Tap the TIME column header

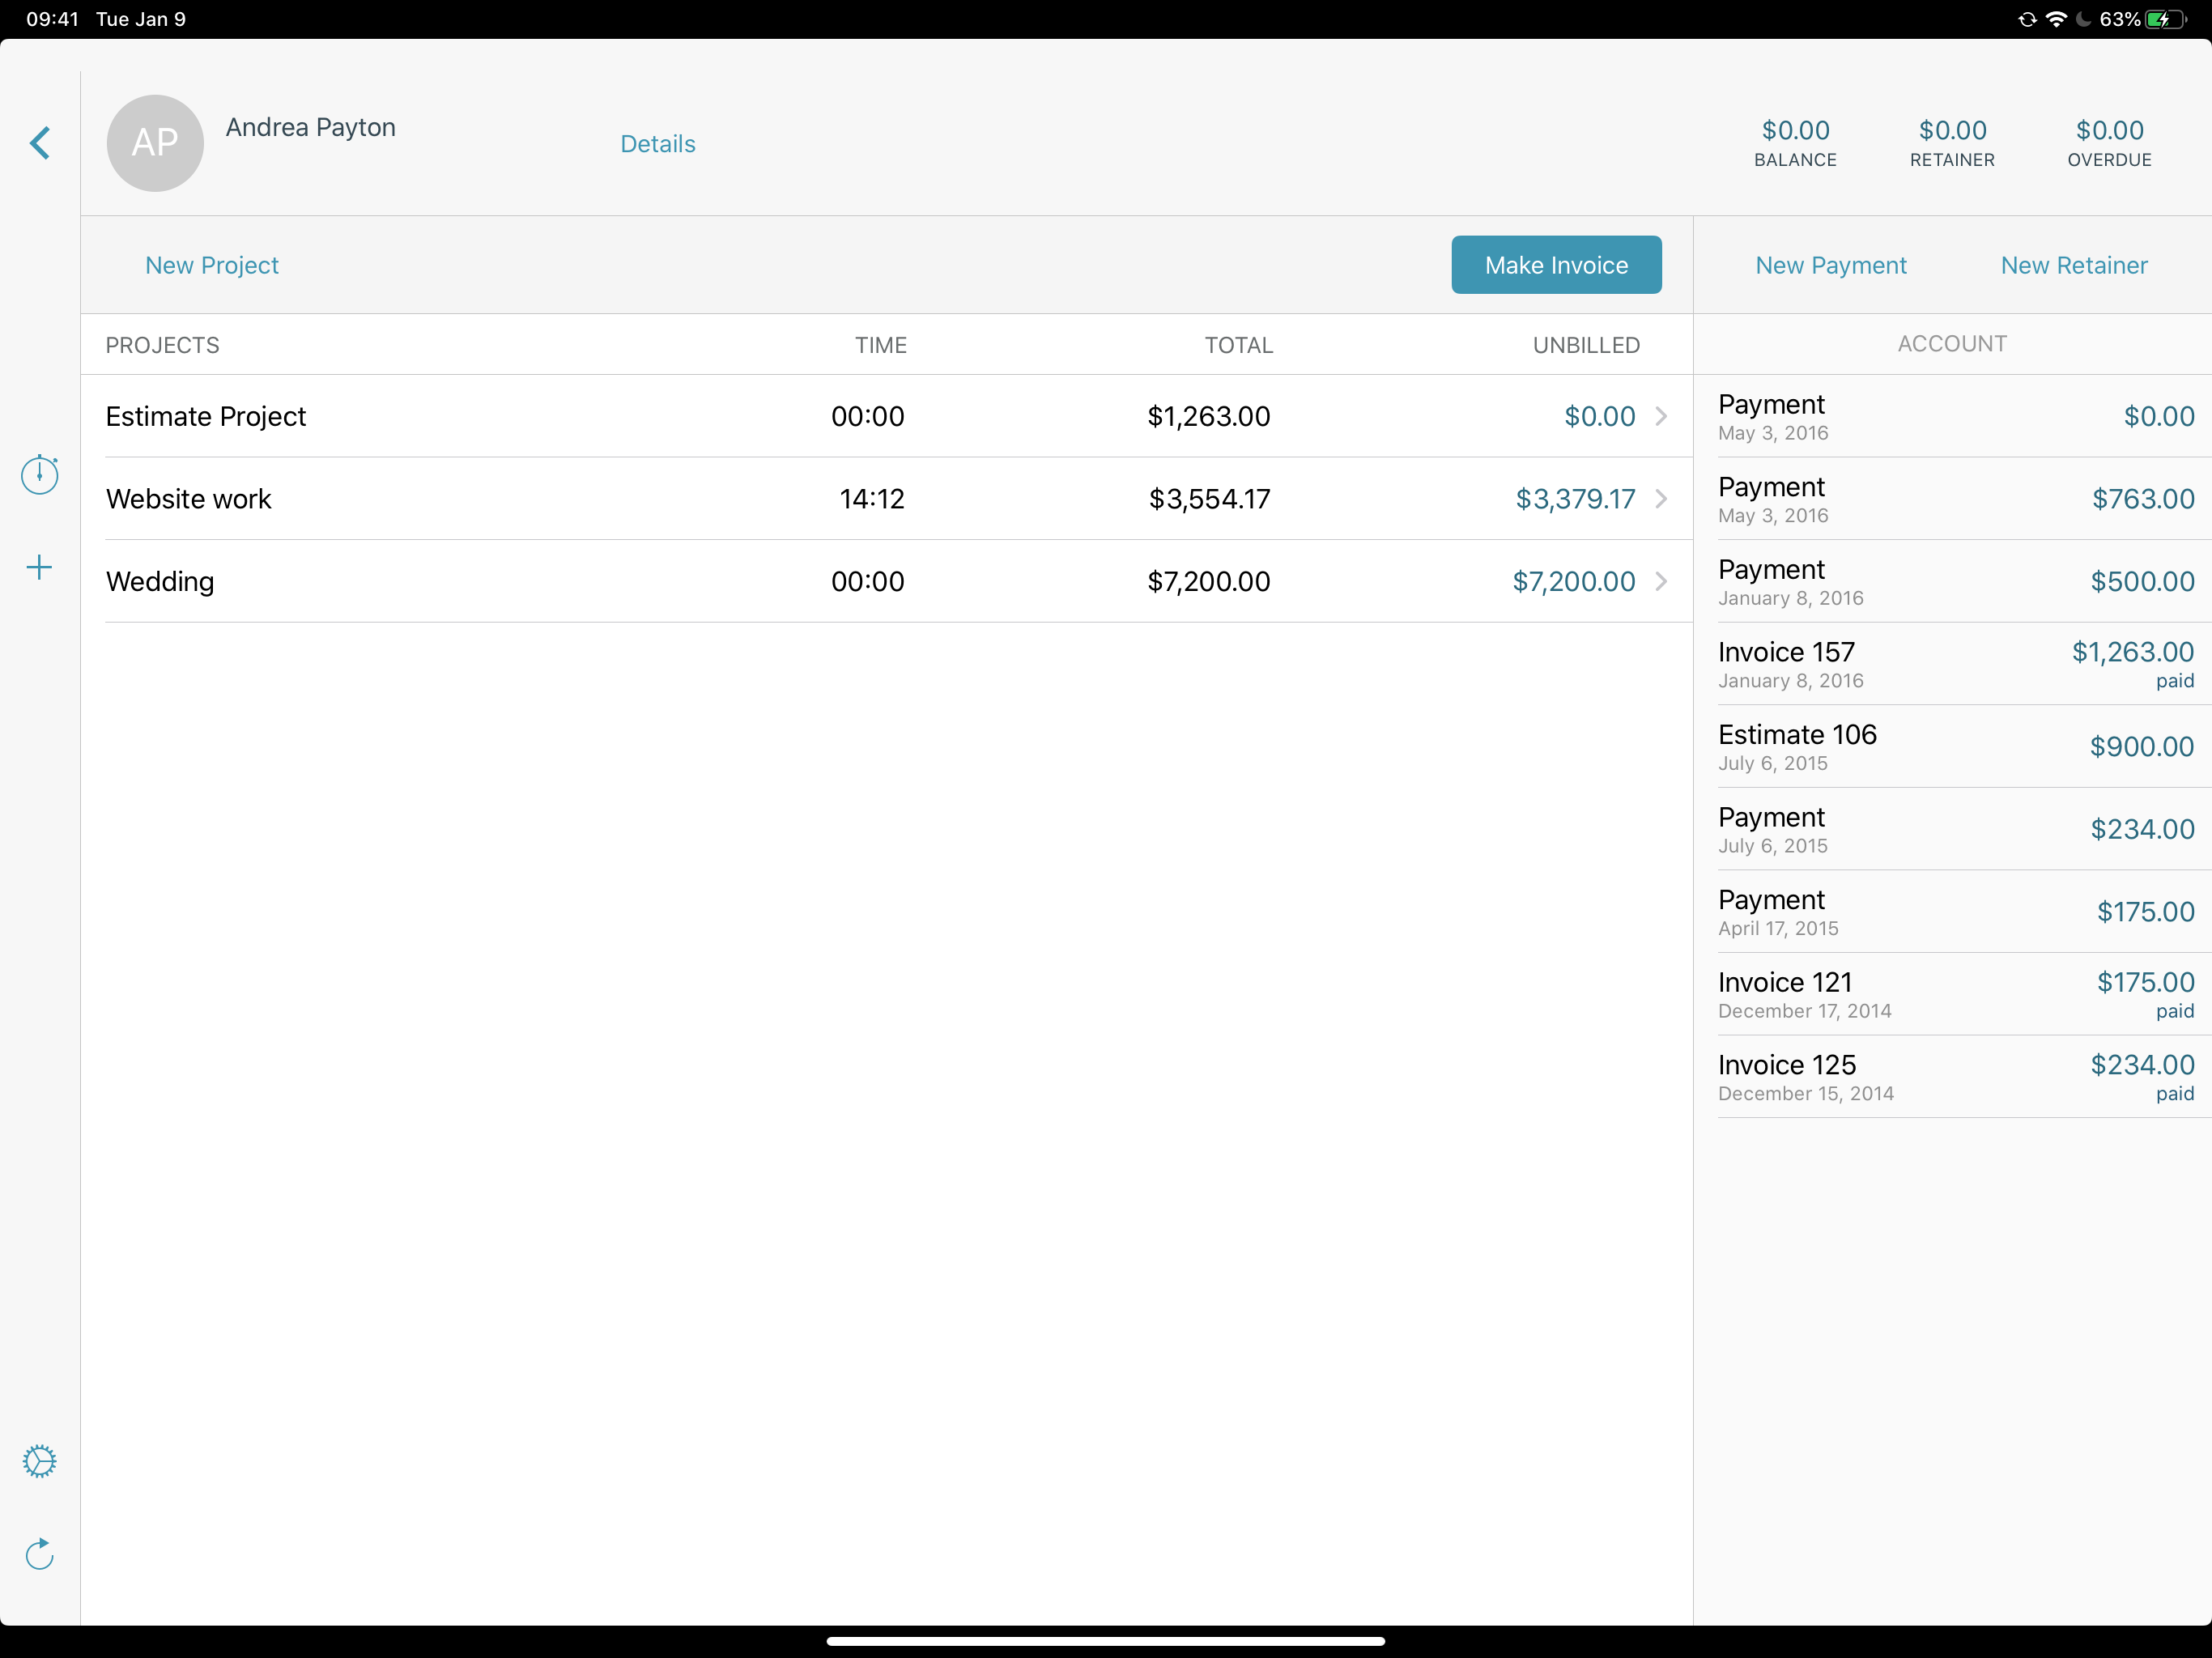coord(880,345)
